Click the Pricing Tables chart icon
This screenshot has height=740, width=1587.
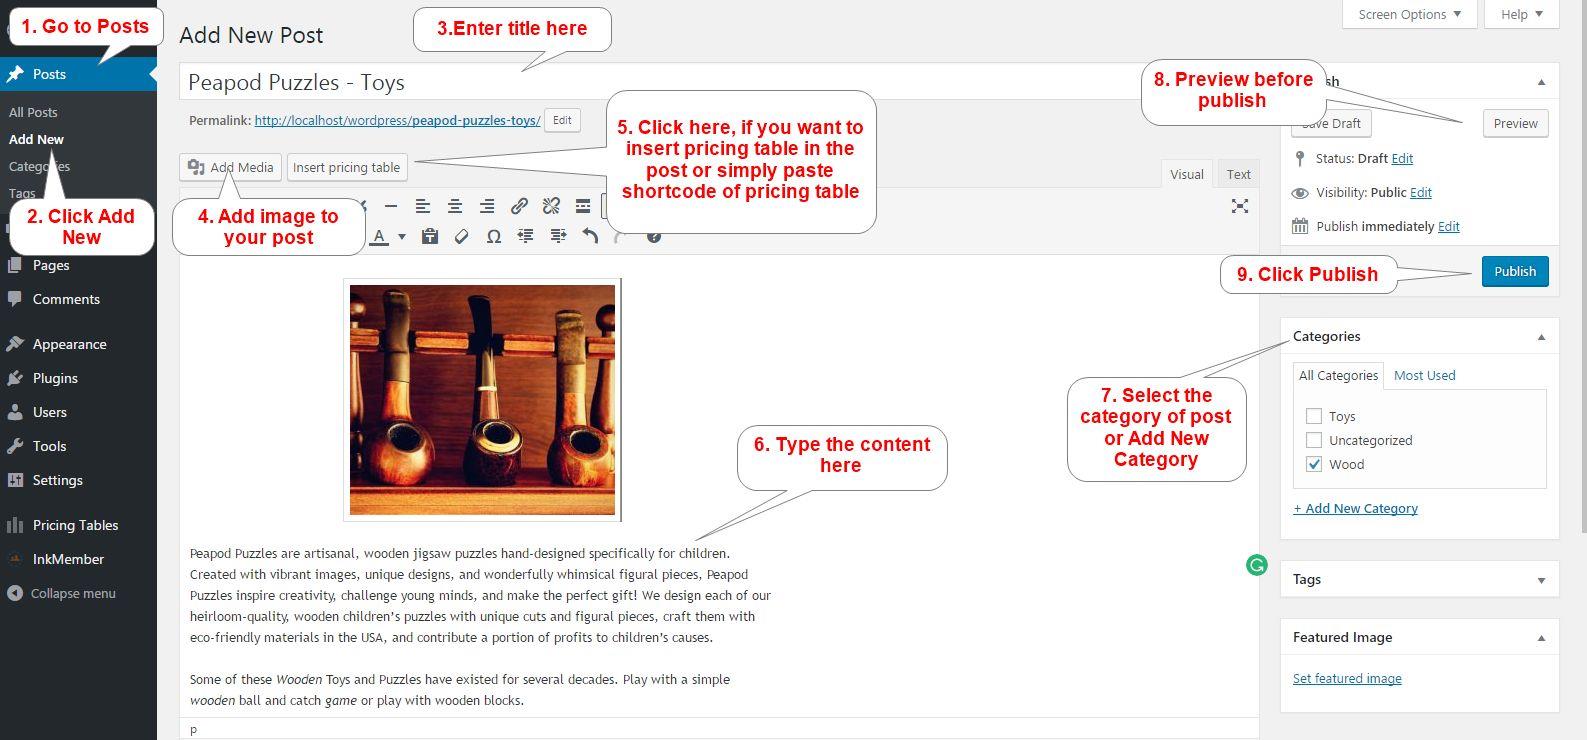point(15,525)
